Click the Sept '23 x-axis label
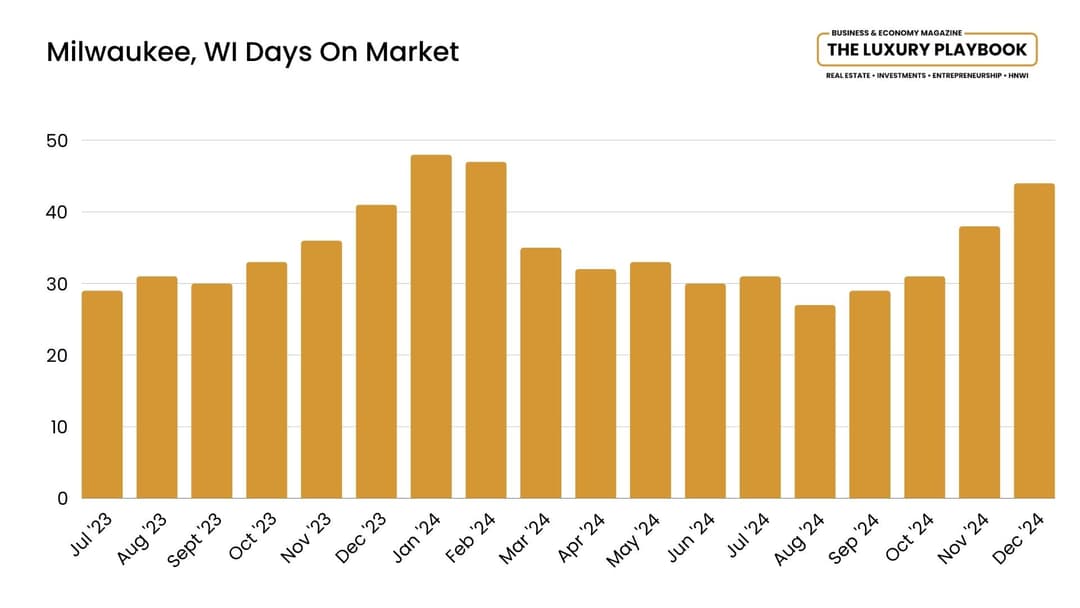 point(195,541)
